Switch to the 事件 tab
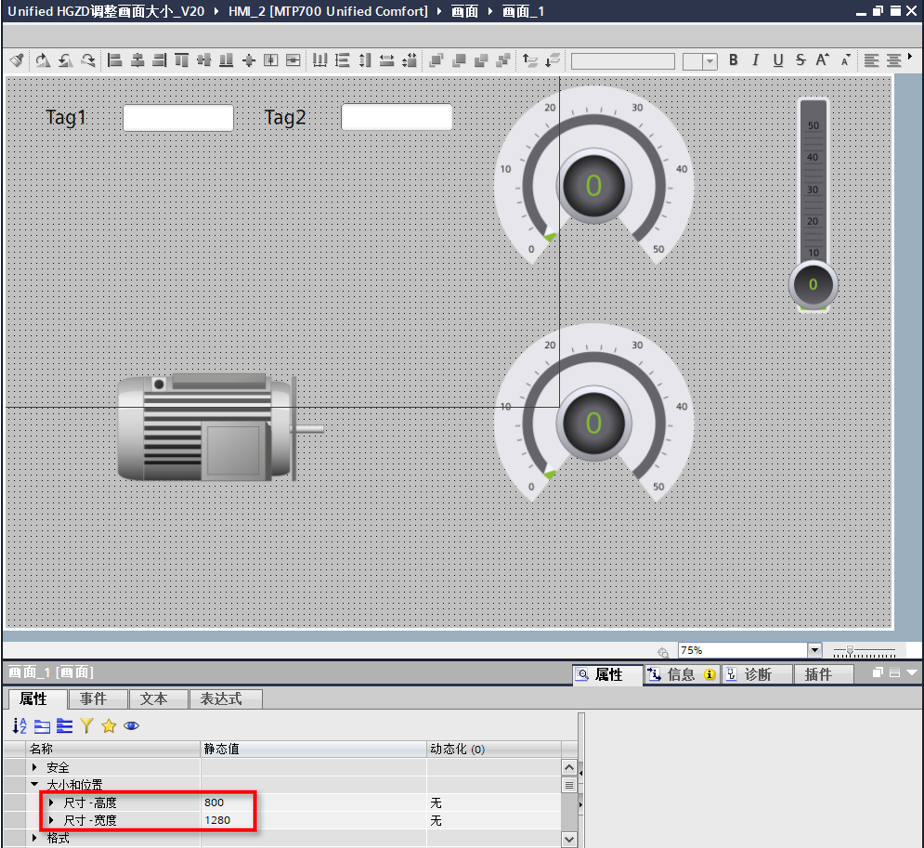The width and height of the screenshot is (924, 848). point(94,699)
